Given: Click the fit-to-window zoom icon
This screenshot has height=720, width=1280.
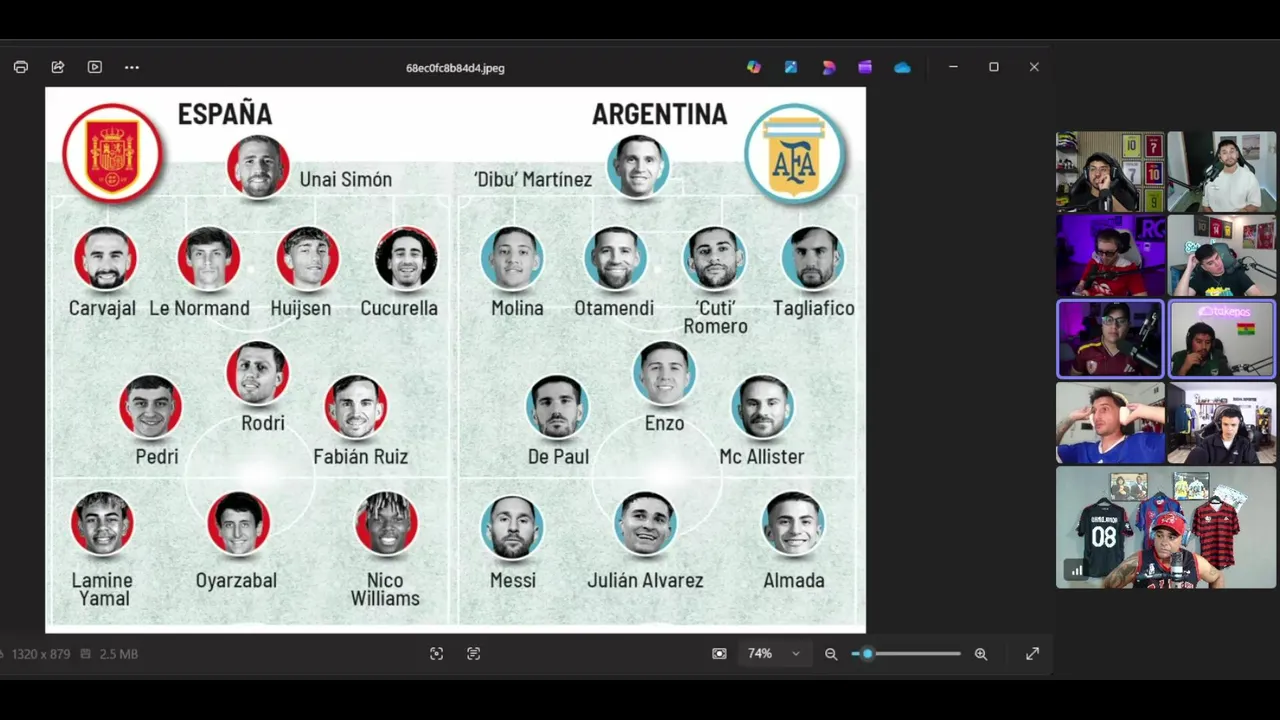Looking at the screenshot, I should [719, 653].
